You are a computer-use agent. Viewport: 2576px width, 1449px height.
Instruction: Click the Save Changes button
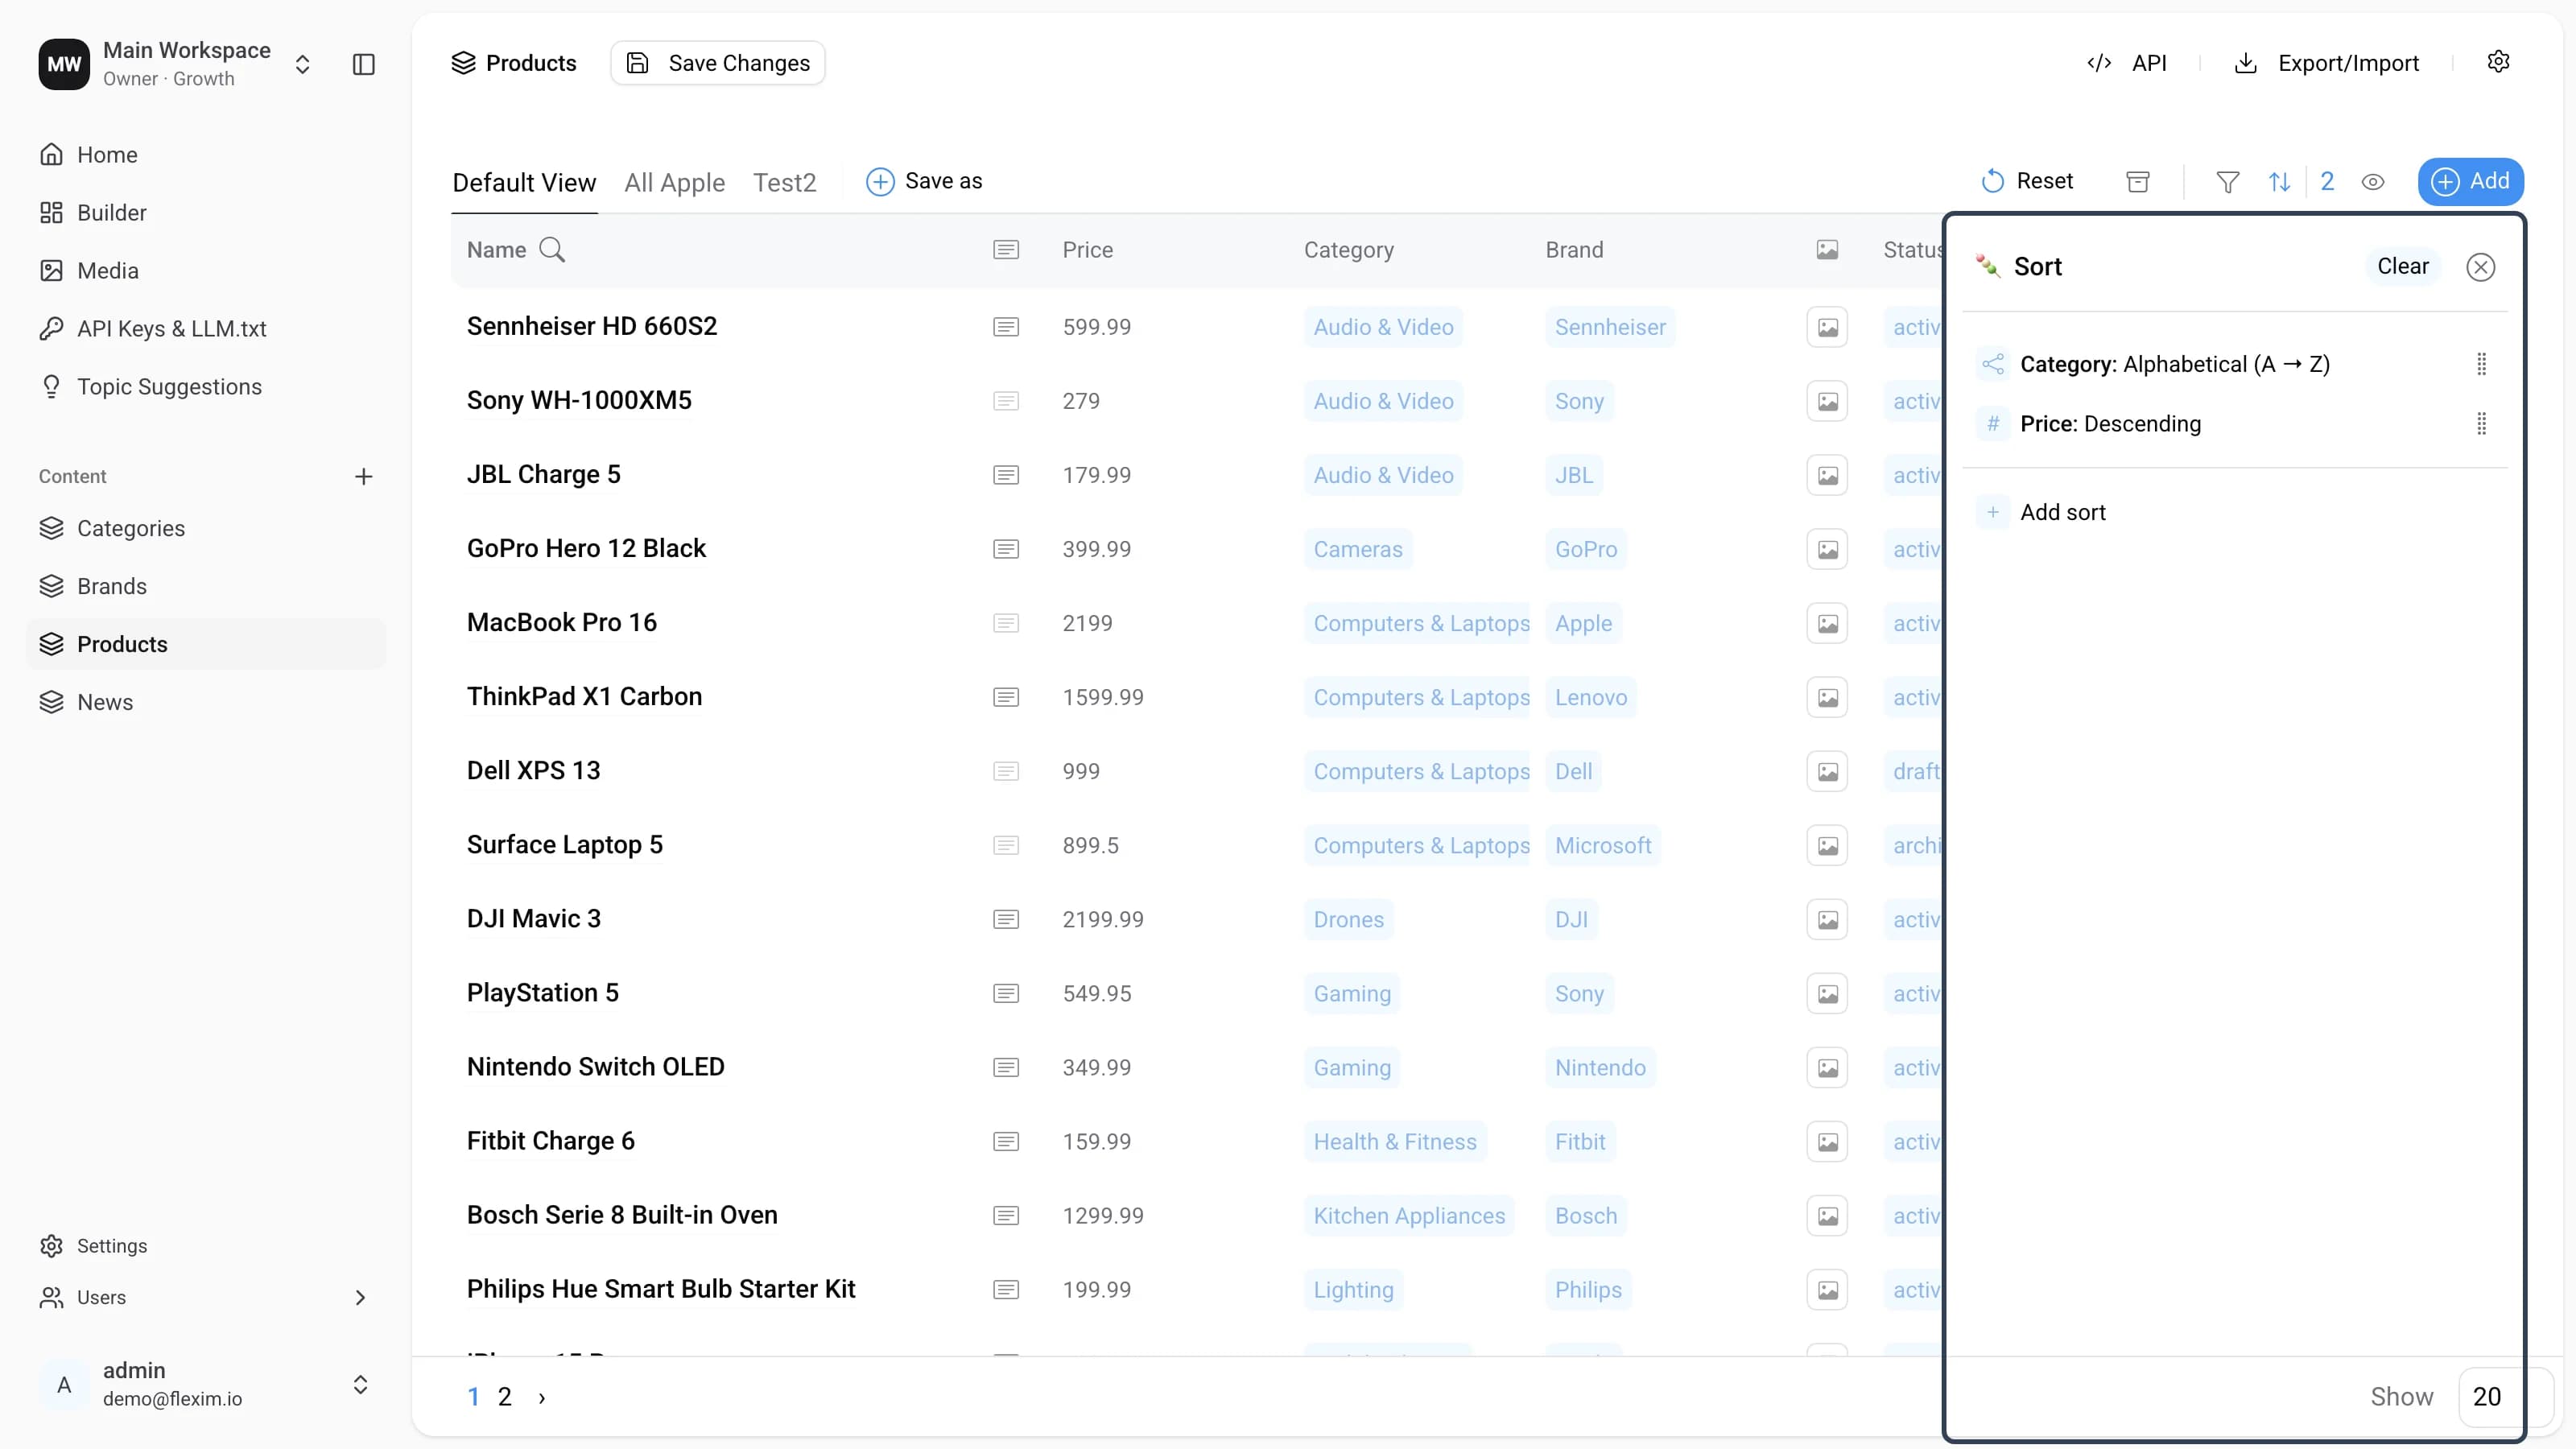[x=718, y=63]
